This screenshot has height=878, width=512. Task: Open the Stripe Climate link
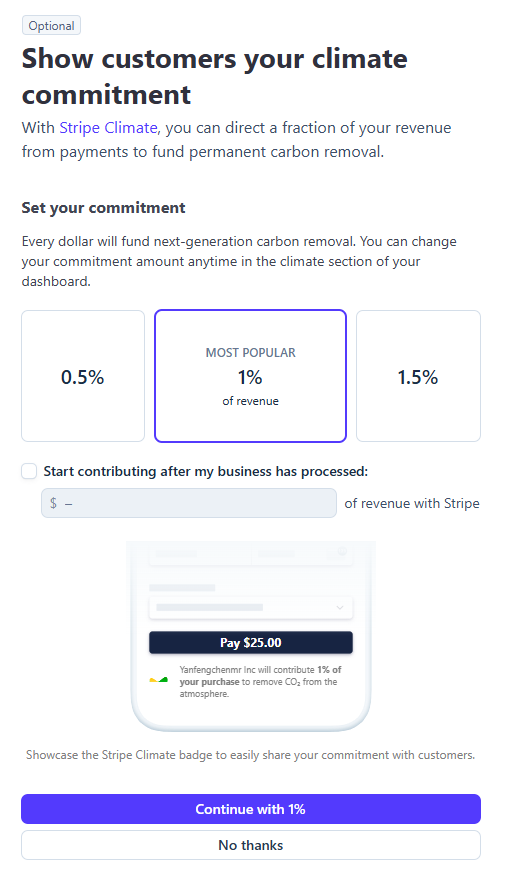click(108, 128)
